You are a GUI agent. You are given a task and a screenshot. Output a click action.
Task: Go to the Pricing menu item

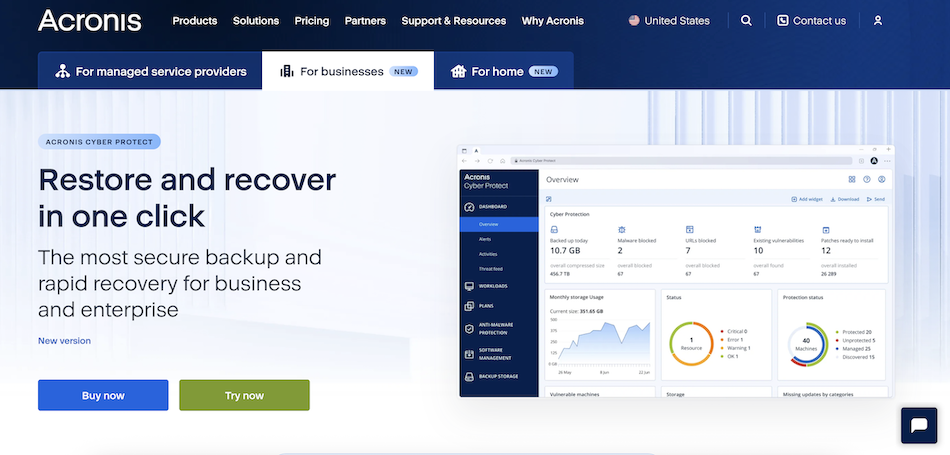click(311, 21)
